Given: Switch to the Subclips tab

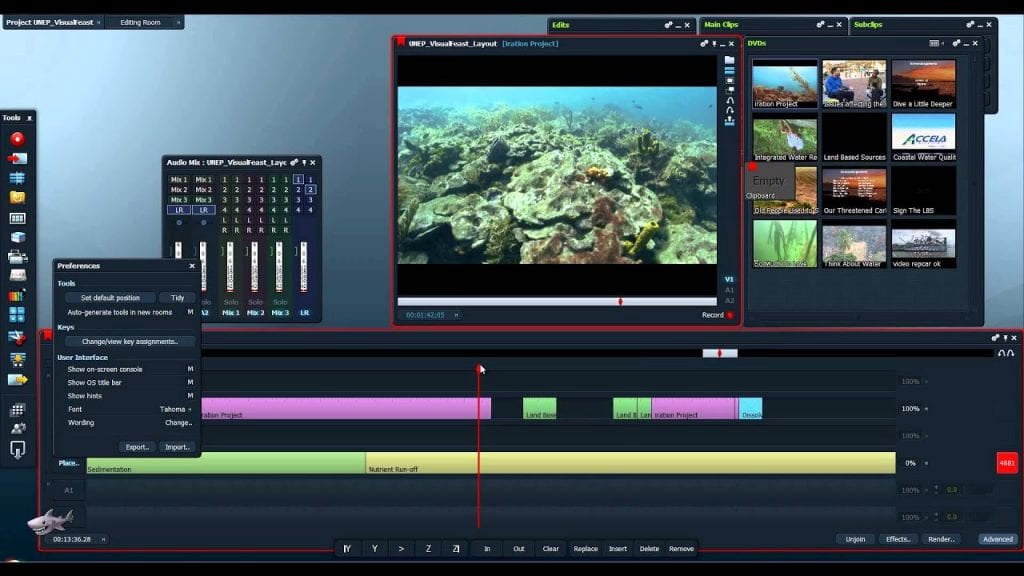Looking at the screenshot, I should [868, 25].
